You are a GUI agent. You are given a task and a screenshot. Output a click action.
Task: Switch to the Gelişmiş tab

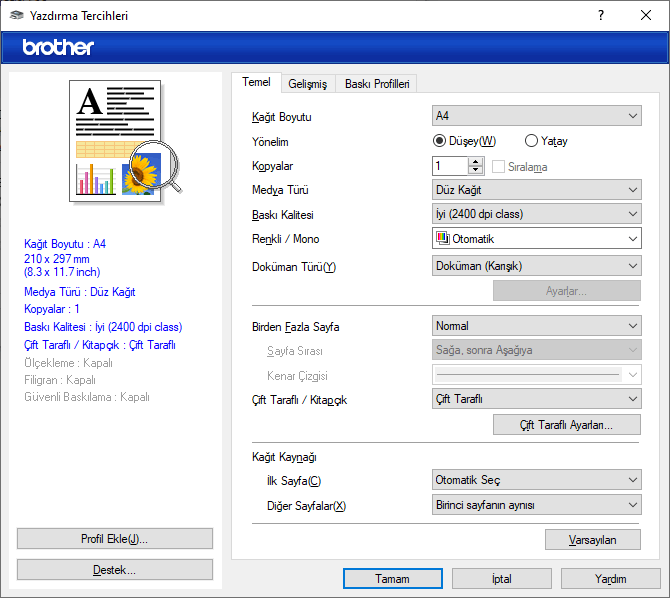coord(308,84)
